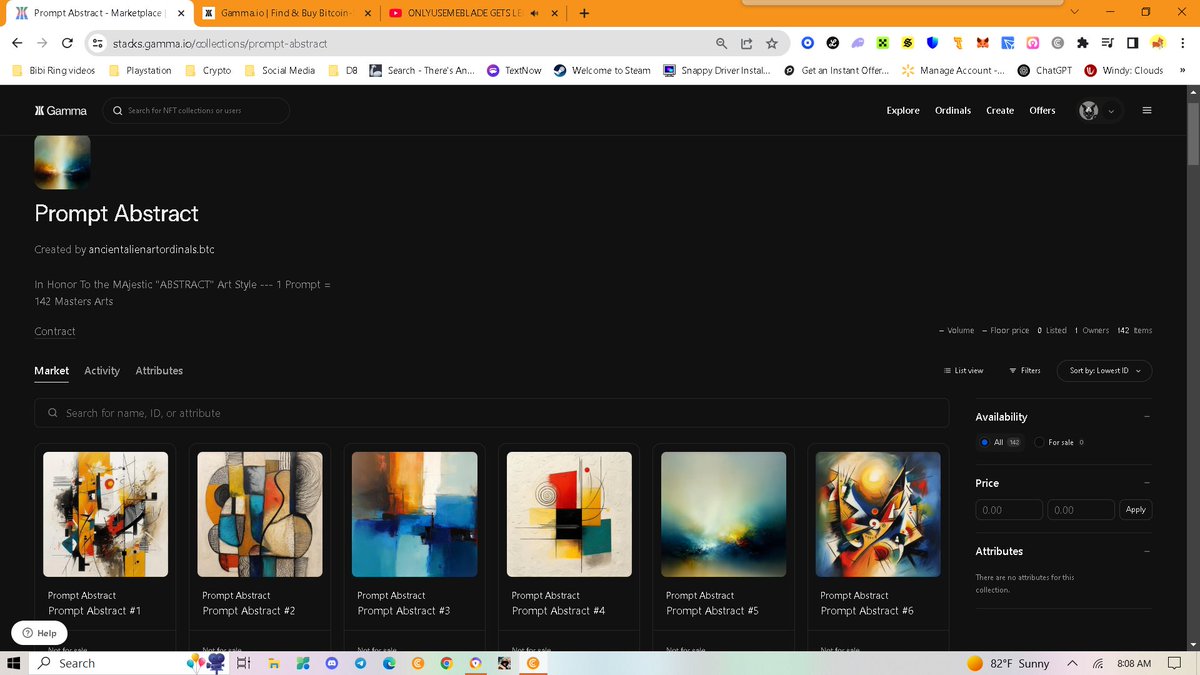Open Telegram from the taskbar

(x=361, y=663)
